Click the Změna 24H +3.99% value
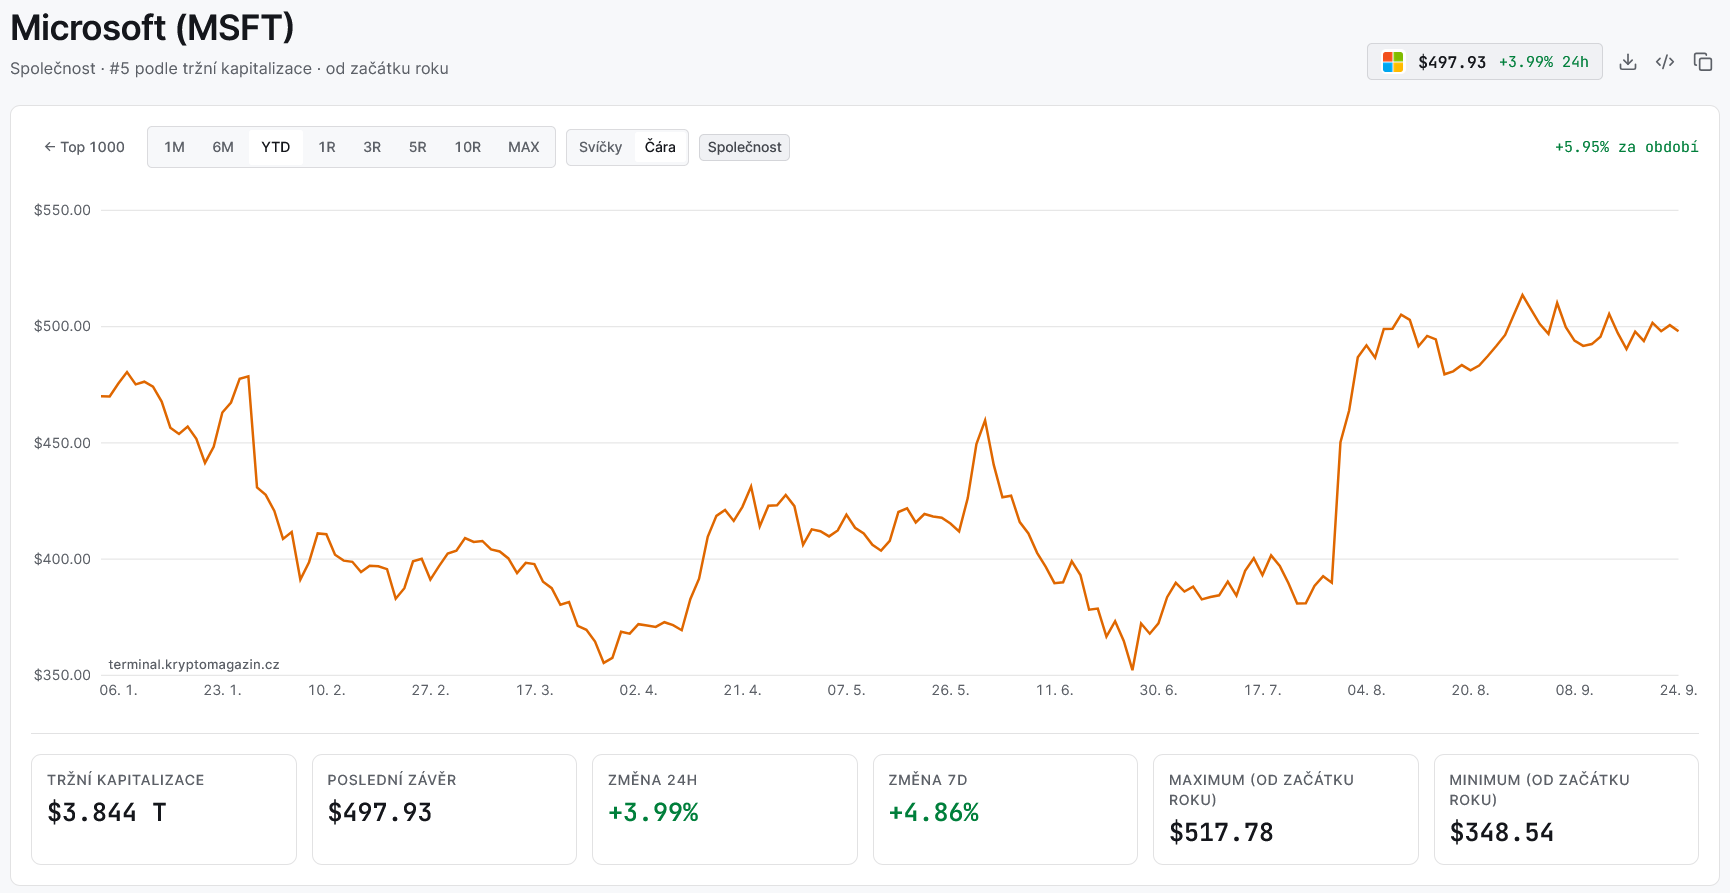The image size is (1730, 893). pos(653,812)
